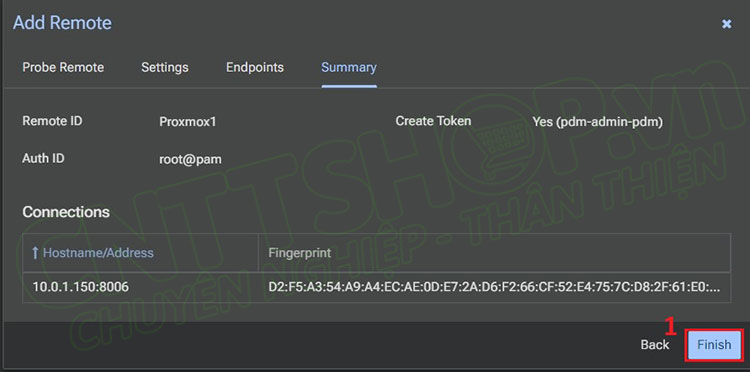This screenshot has height=372, width=750.
Task: Go to the Endpoints tab
Action: (254, 67)
